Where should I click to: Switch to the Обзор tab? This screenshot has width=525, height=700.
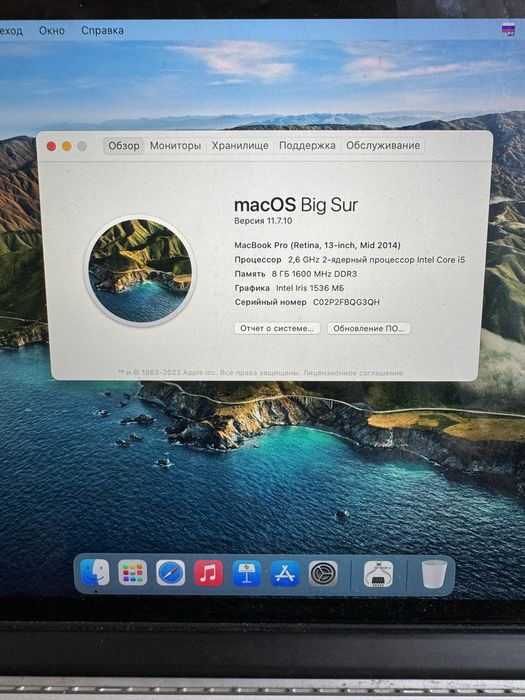point(124,146)
